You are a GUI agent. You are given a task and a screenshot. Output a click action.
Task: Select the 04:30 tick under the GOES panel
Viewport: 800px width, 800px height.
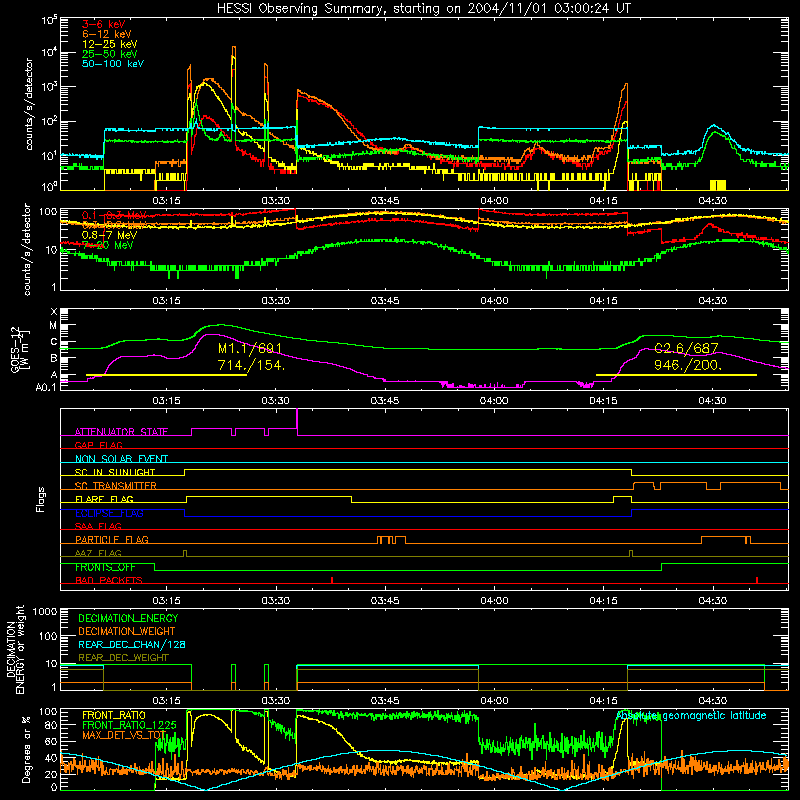pos(712,401)
